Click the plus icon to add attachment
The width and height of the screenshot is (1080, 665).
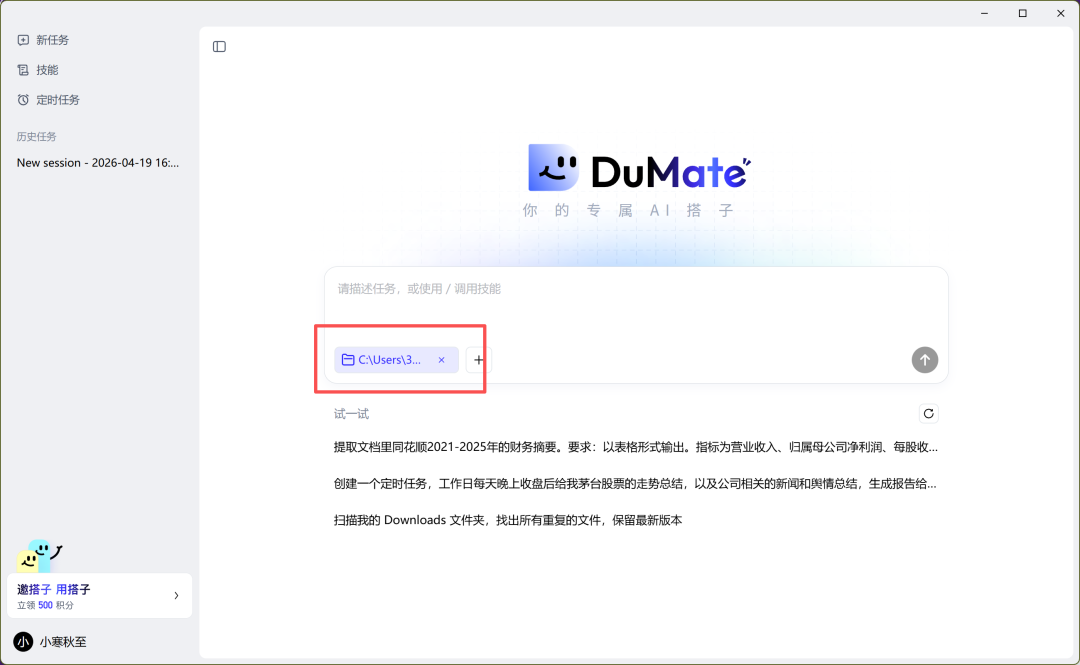point(479,360)
